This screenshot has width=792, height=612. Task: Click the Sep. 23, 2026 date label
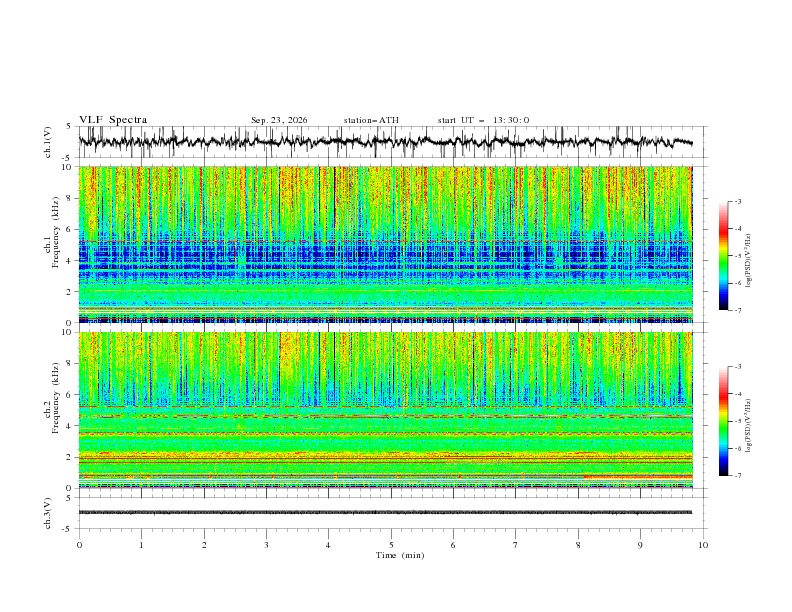[x=279, y=120]
